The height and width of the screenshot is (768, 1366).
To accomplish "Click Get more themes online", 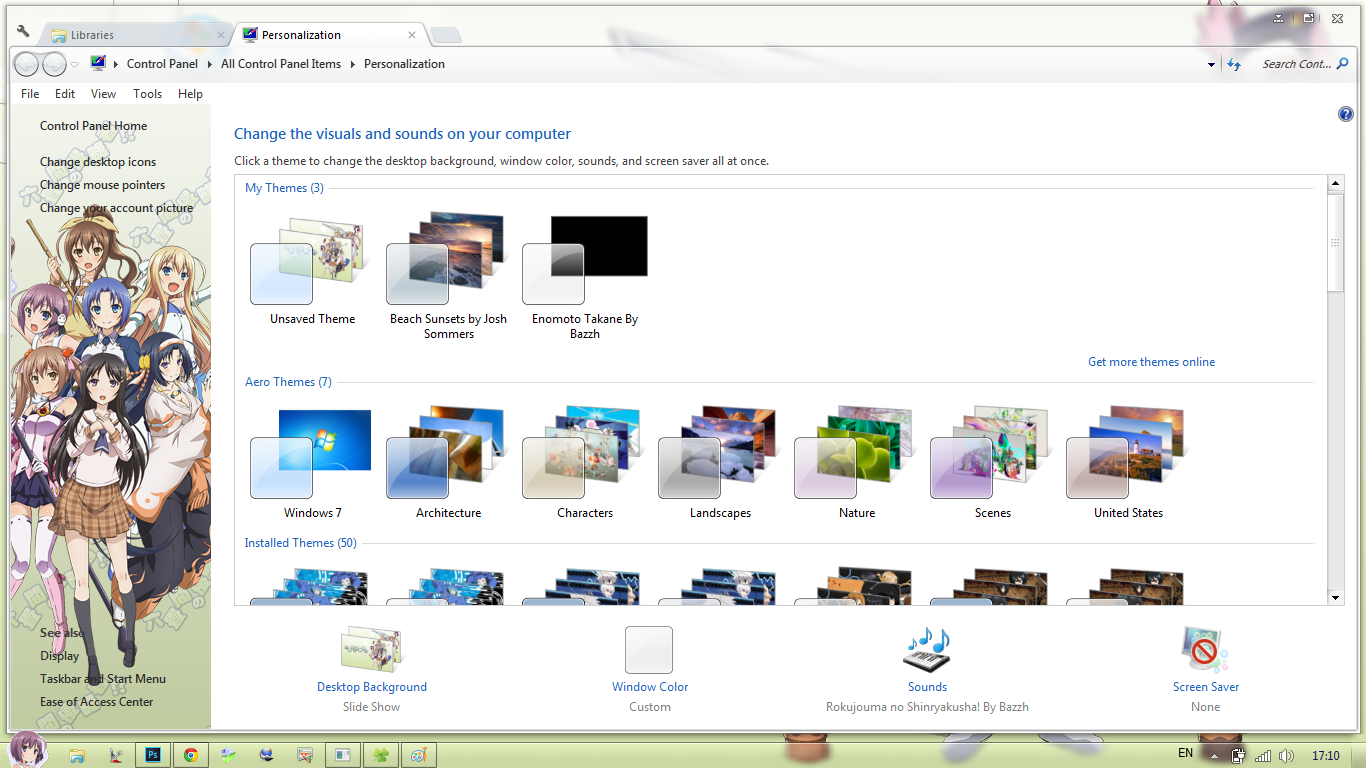I will [x=1151, y=362].
